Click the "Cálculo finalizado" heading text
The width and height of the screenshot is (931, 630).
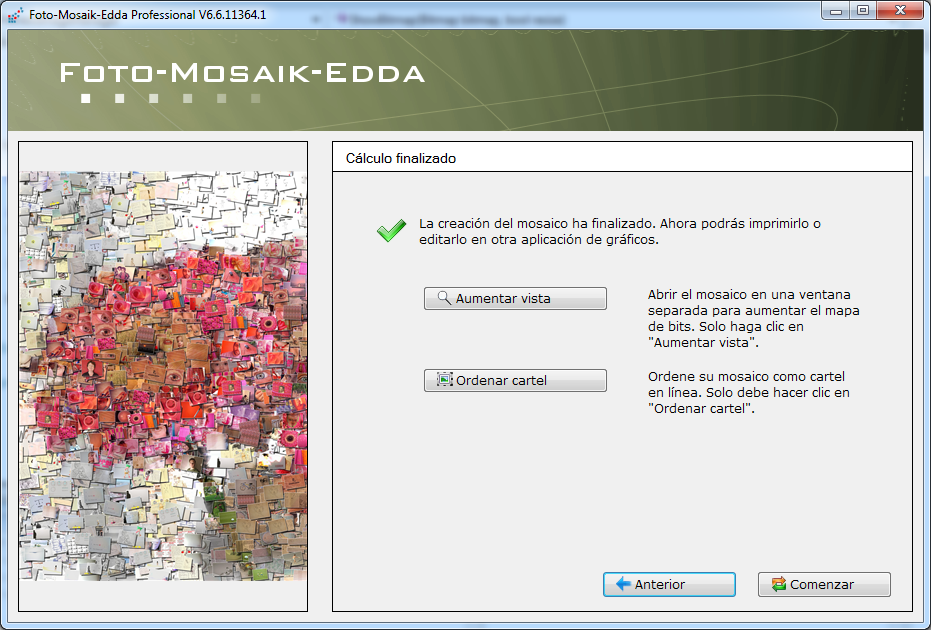401,159
